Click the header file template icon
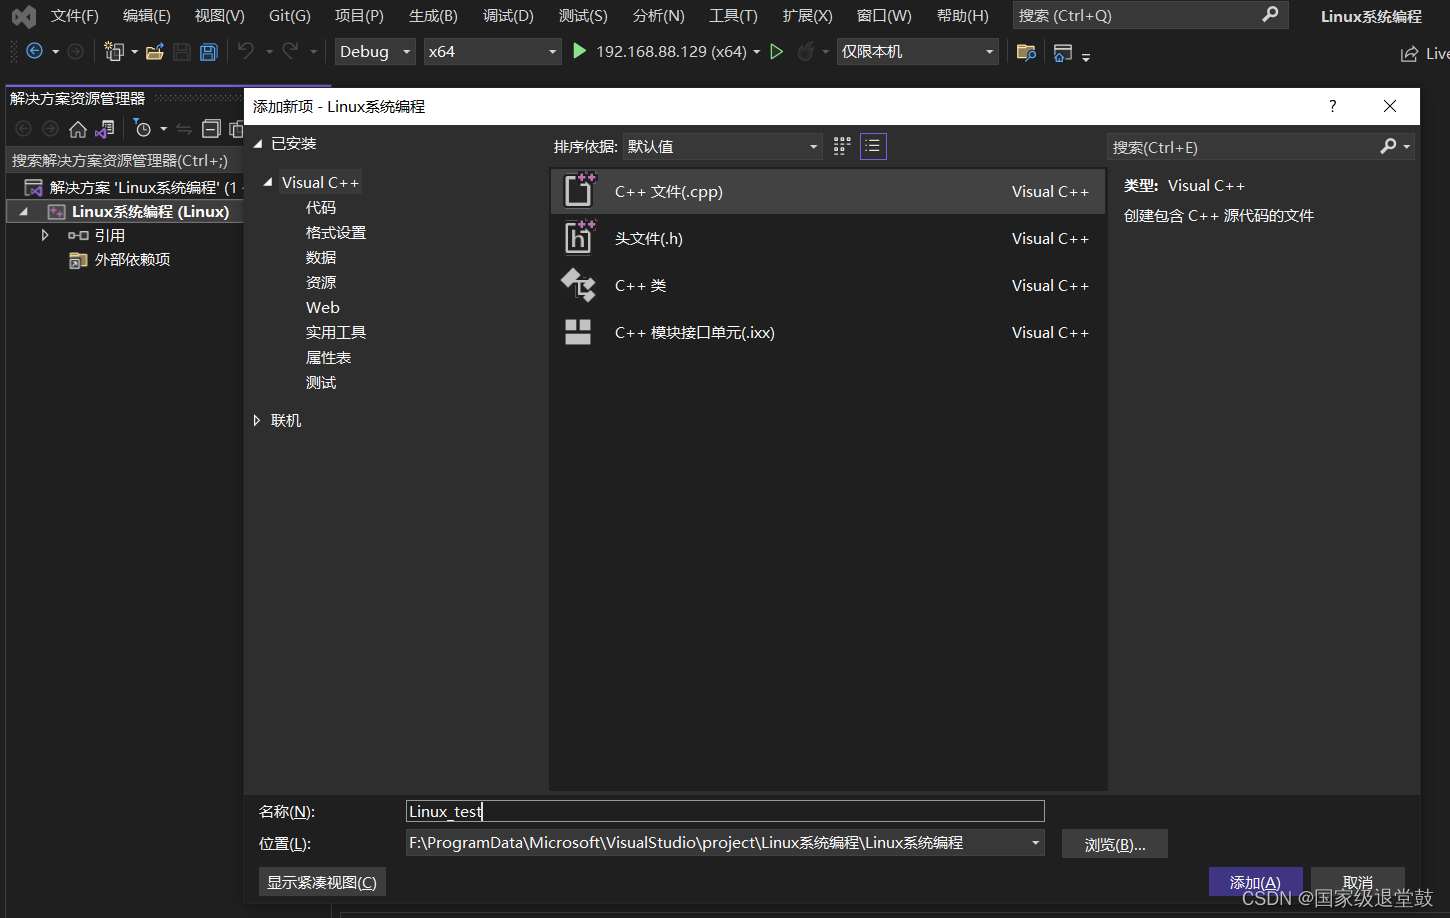 [579, 238]
